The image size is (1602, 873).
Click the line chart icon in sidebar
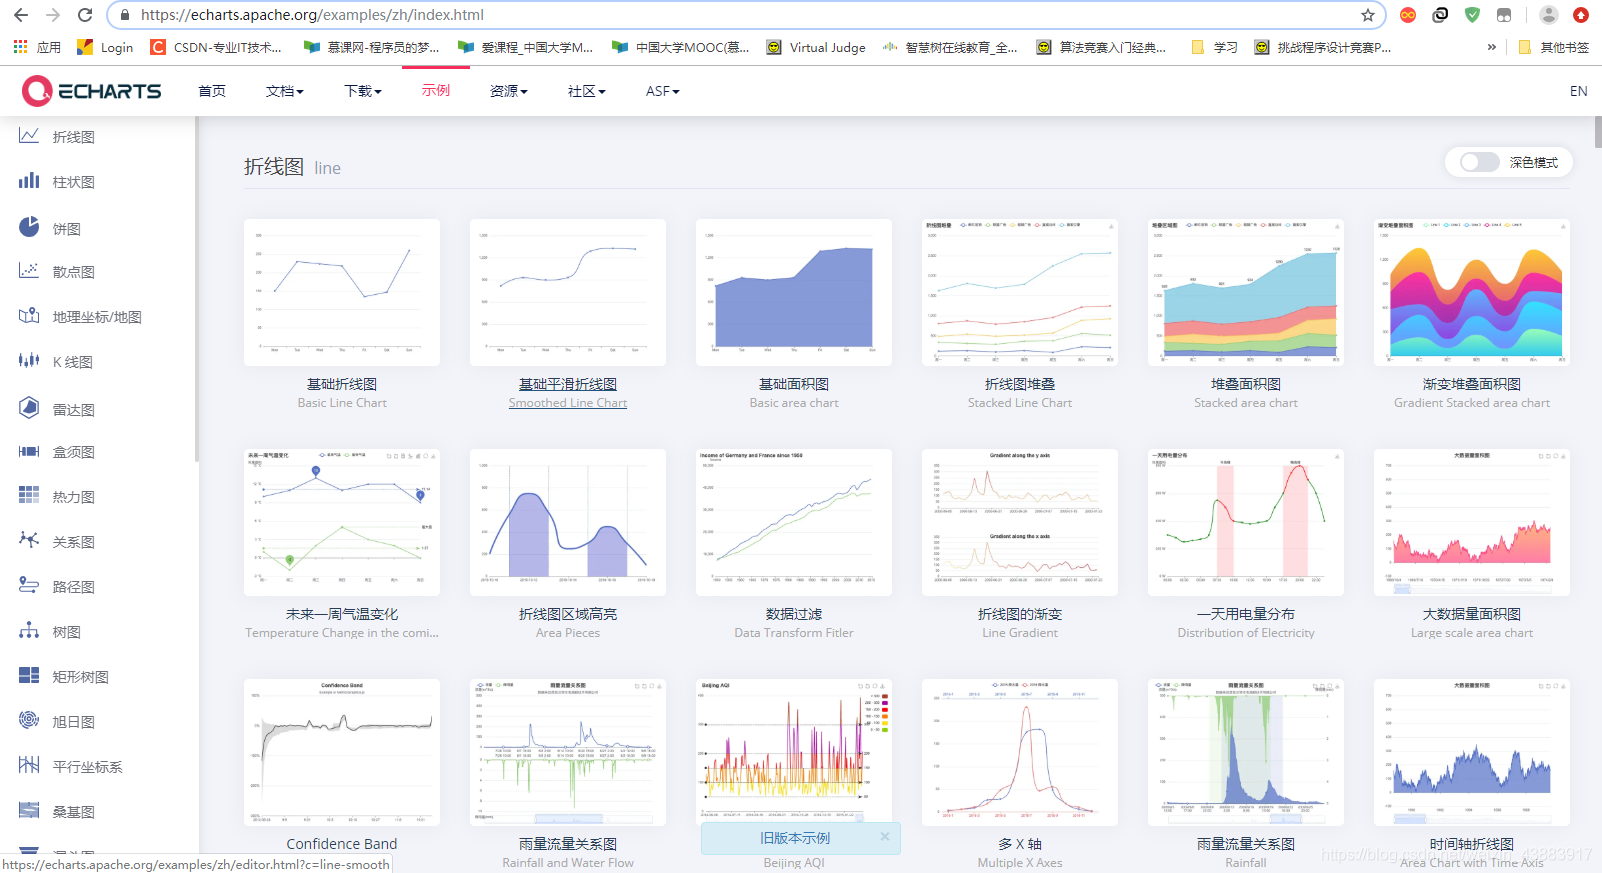click(29, 136)
